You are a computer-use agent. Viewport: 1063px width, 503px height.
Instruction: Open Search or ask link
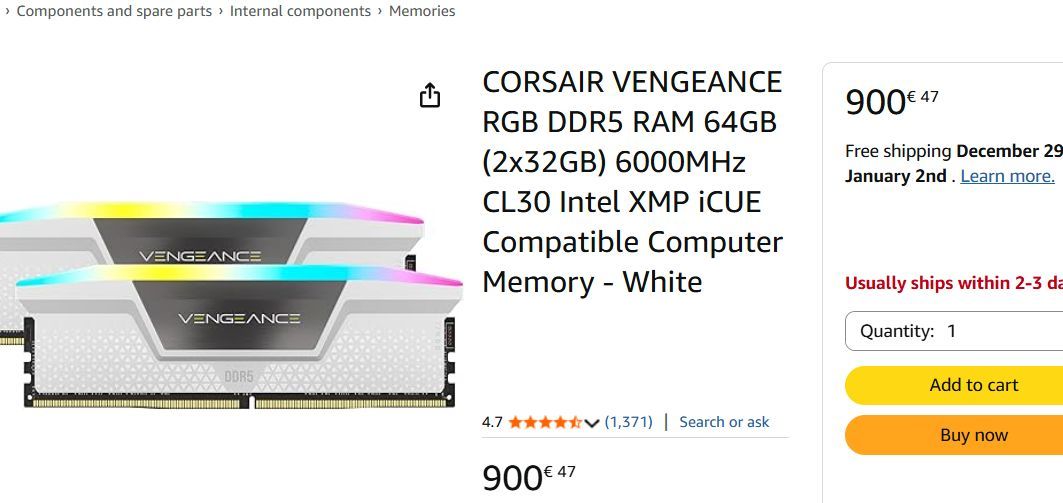click(x=724, y=422)
